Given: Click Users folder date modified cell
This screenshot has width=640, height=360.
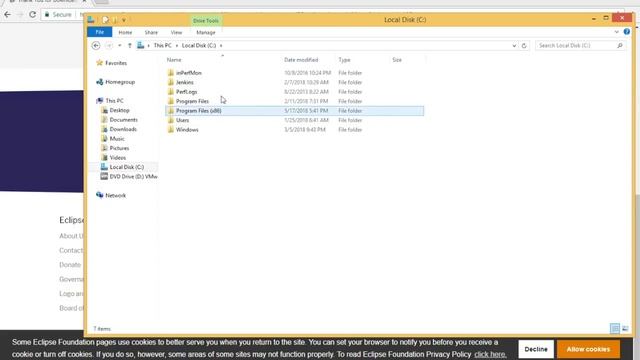Looking at the screenshot, I should click(306, 120).
